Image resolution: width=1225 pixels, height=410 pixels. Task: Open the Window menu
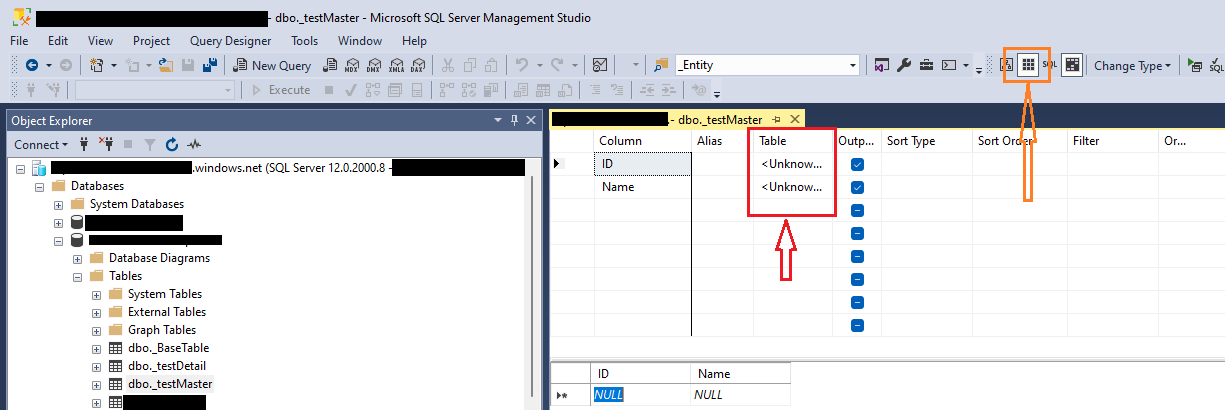click(x=360, y=41)
